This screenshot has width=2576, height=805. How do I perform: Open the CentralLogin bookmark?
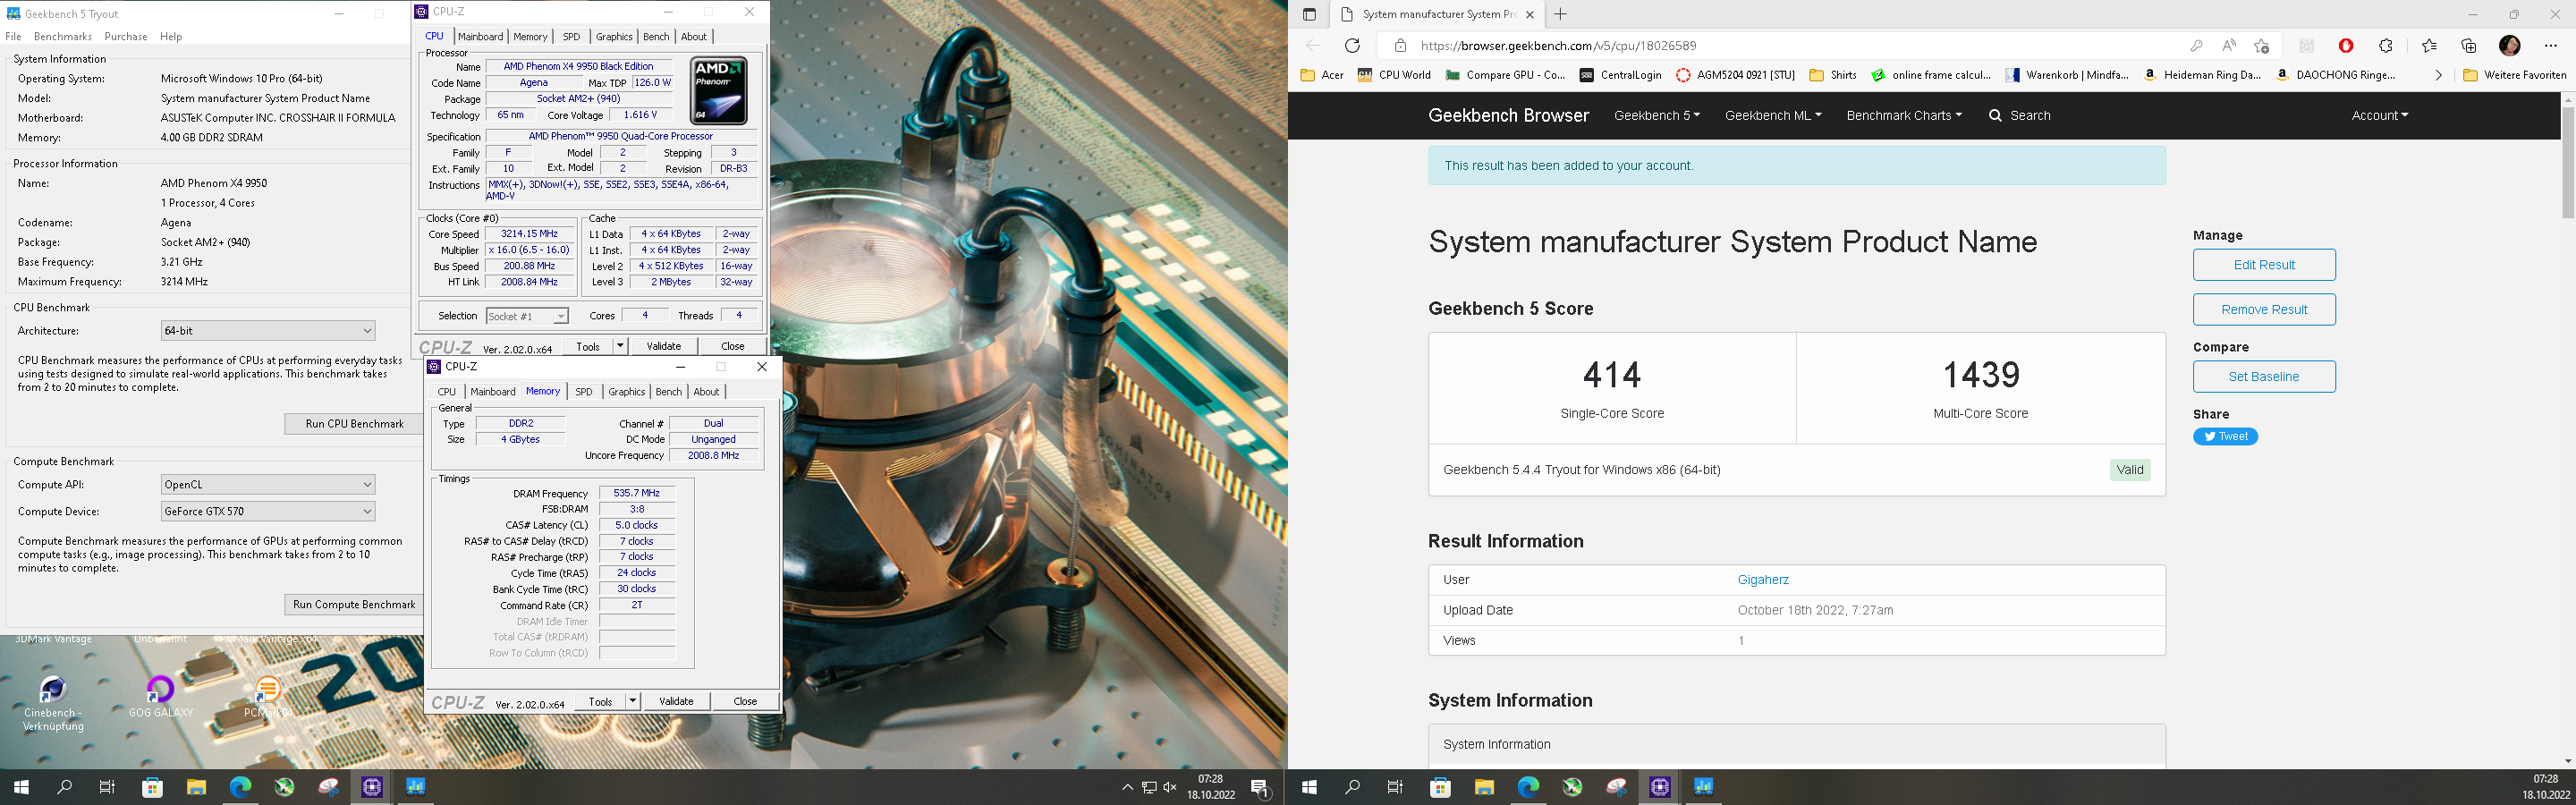(x=1621, y=75)
